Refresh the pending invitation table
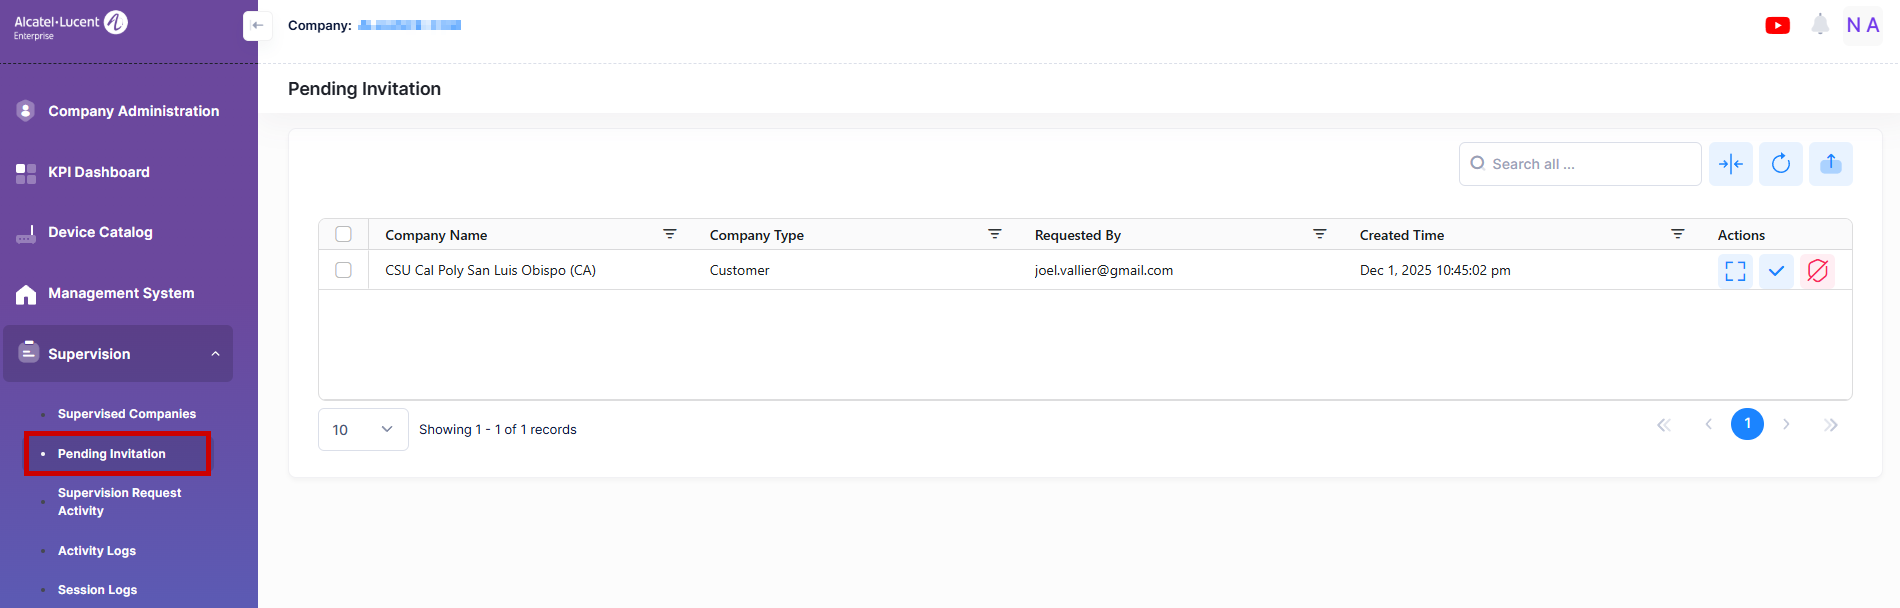The height and width of the screenshot is (608, 1900). click(1781, 164)
